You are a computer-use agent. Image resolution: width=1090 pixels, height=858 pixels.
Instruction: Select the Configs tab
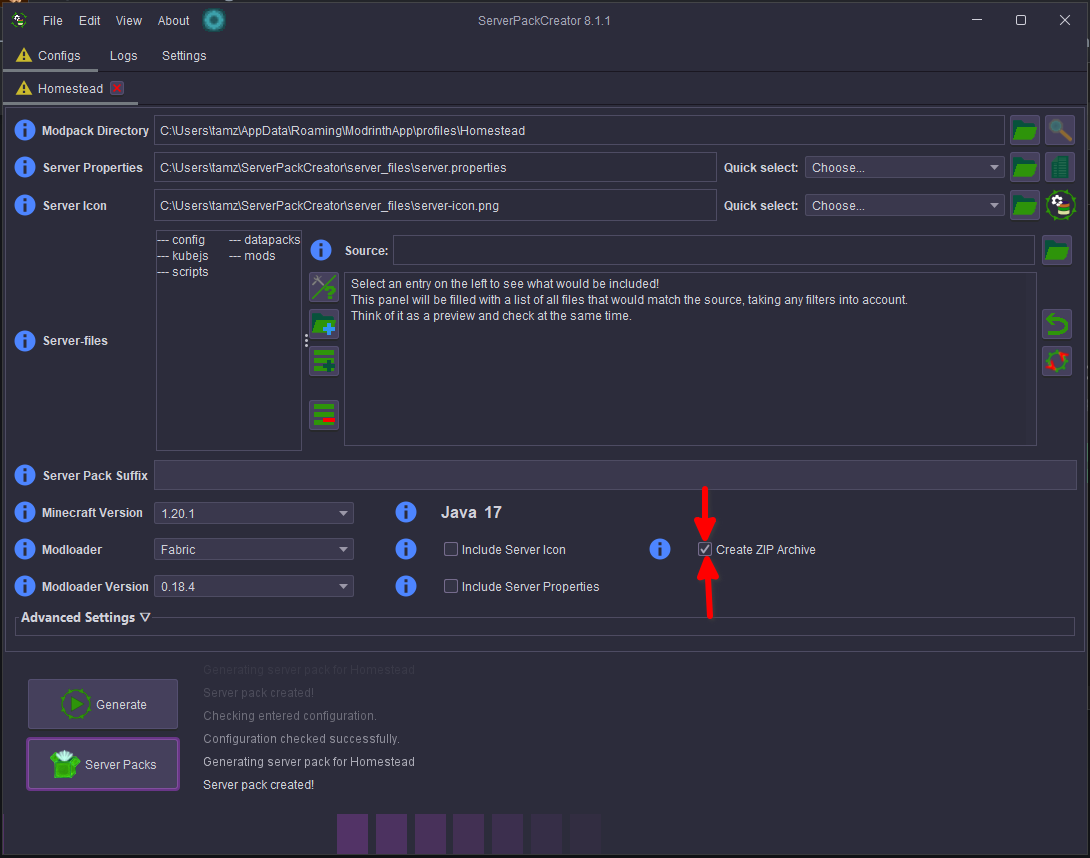(x=50, y=56)
